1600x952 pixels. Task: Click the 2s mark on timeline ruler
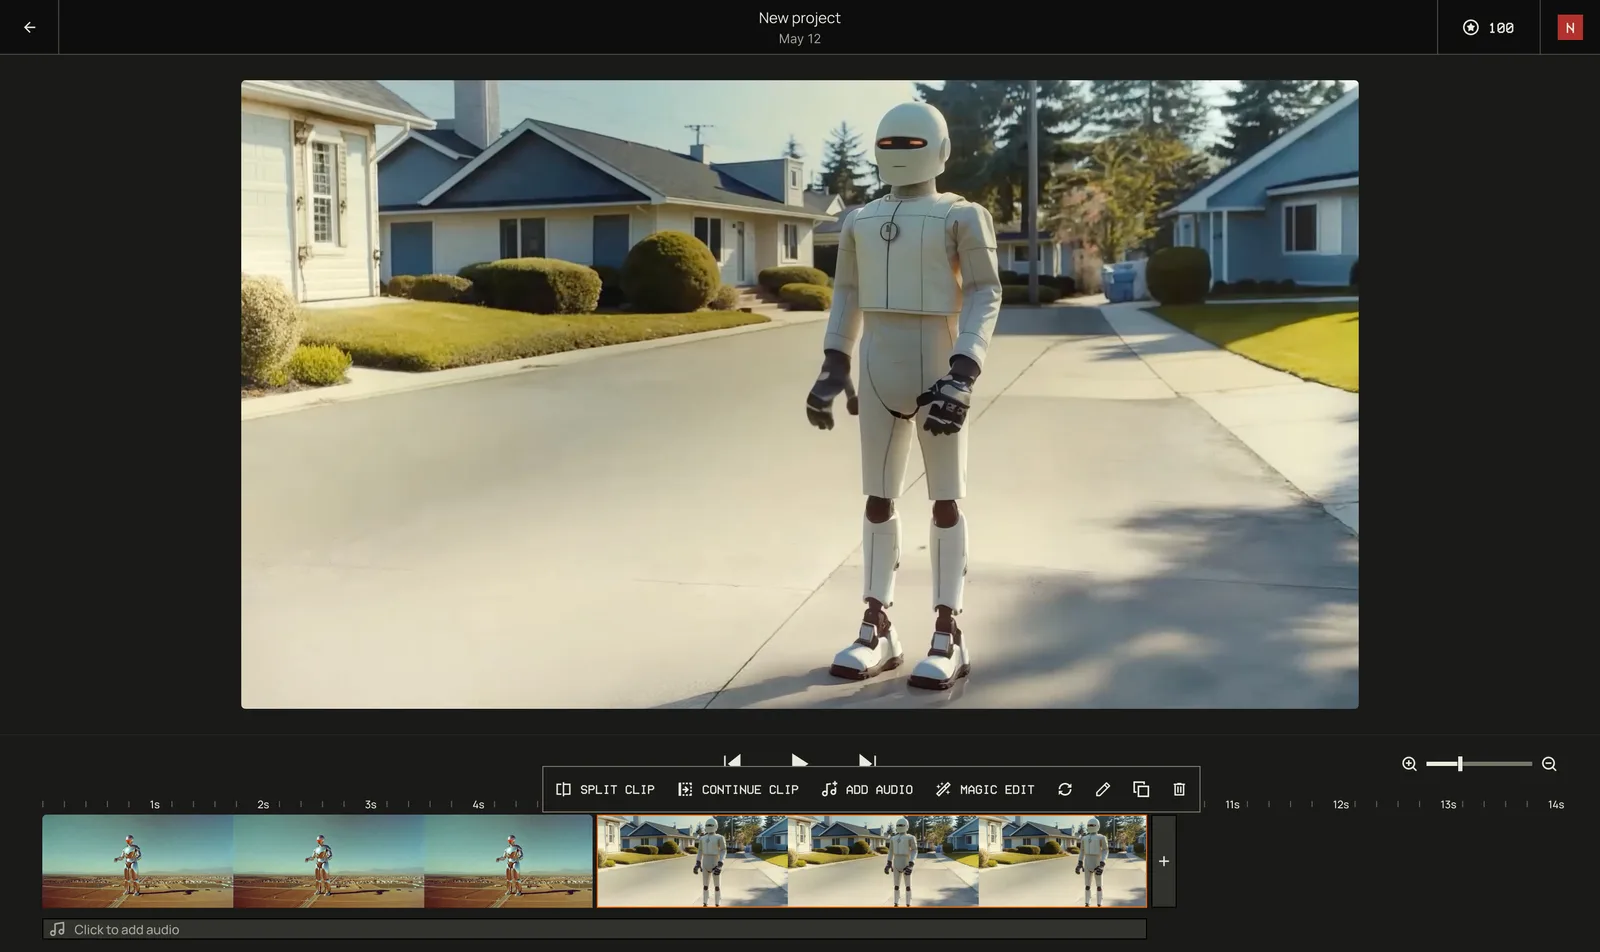point(263,804)
